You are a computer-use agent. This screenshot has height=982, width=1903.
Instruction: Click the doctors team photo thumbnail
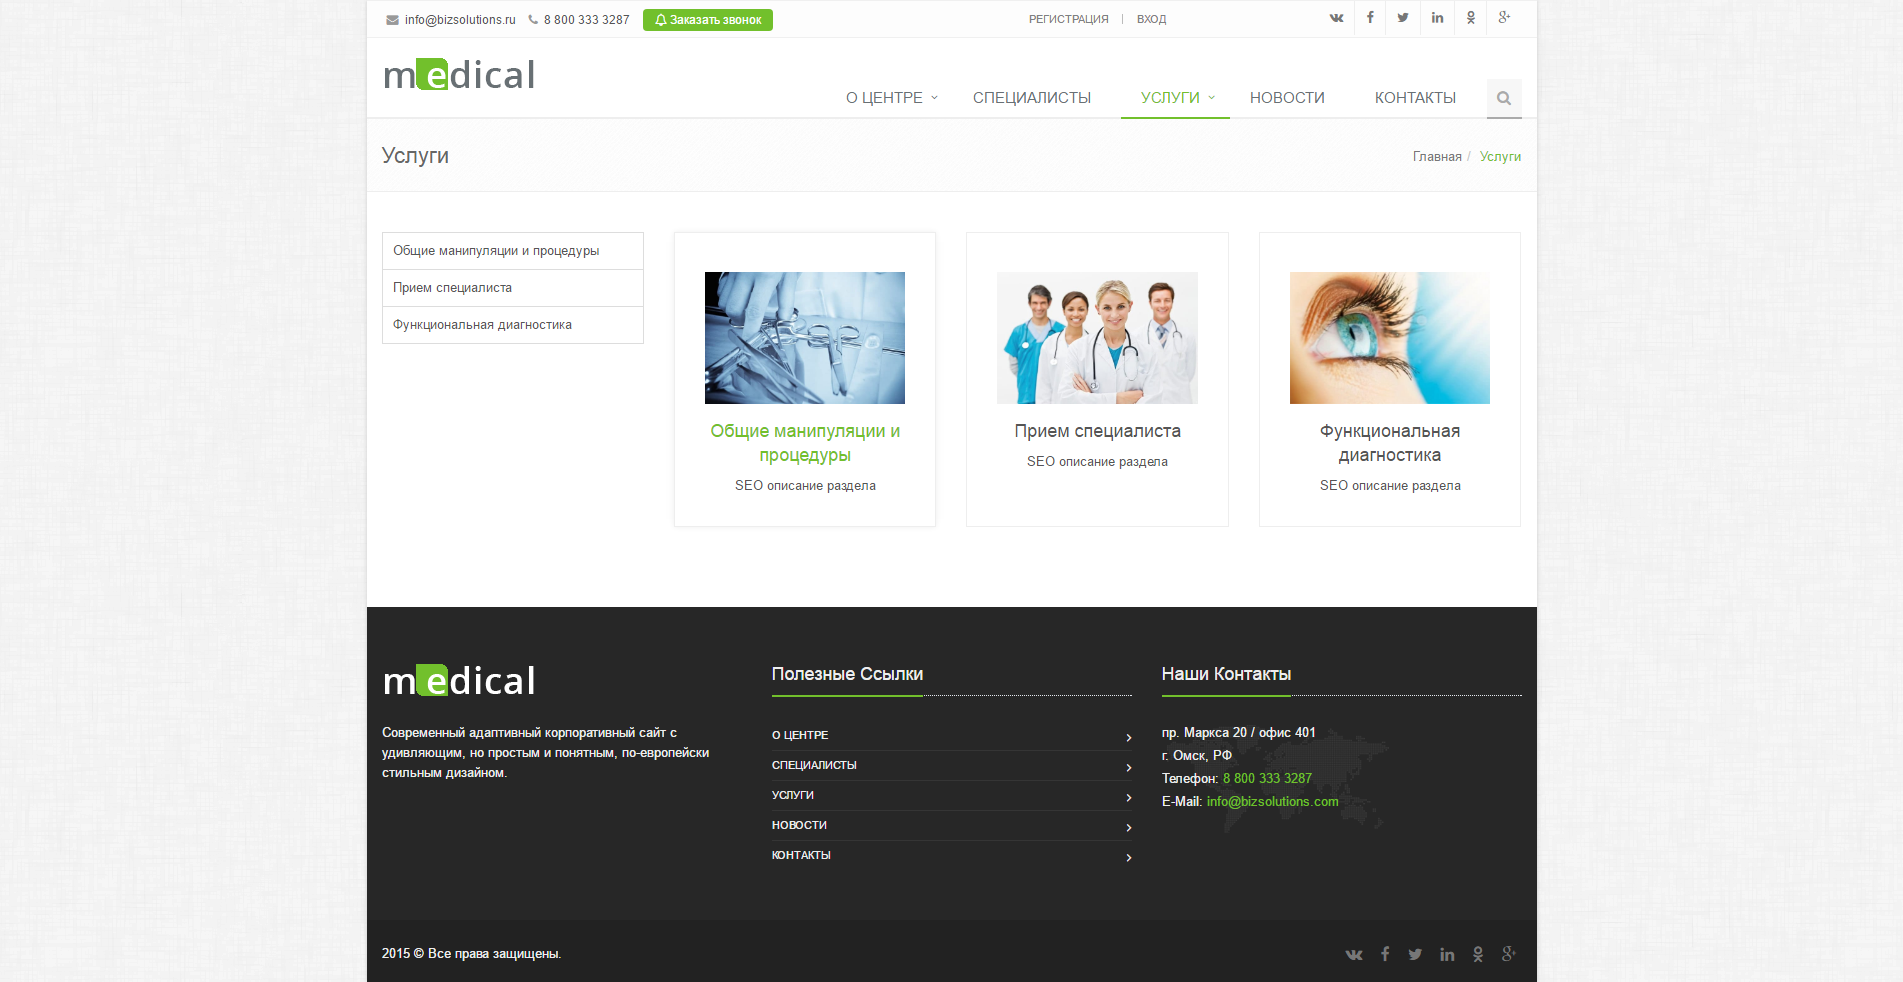coord(1097,338)
